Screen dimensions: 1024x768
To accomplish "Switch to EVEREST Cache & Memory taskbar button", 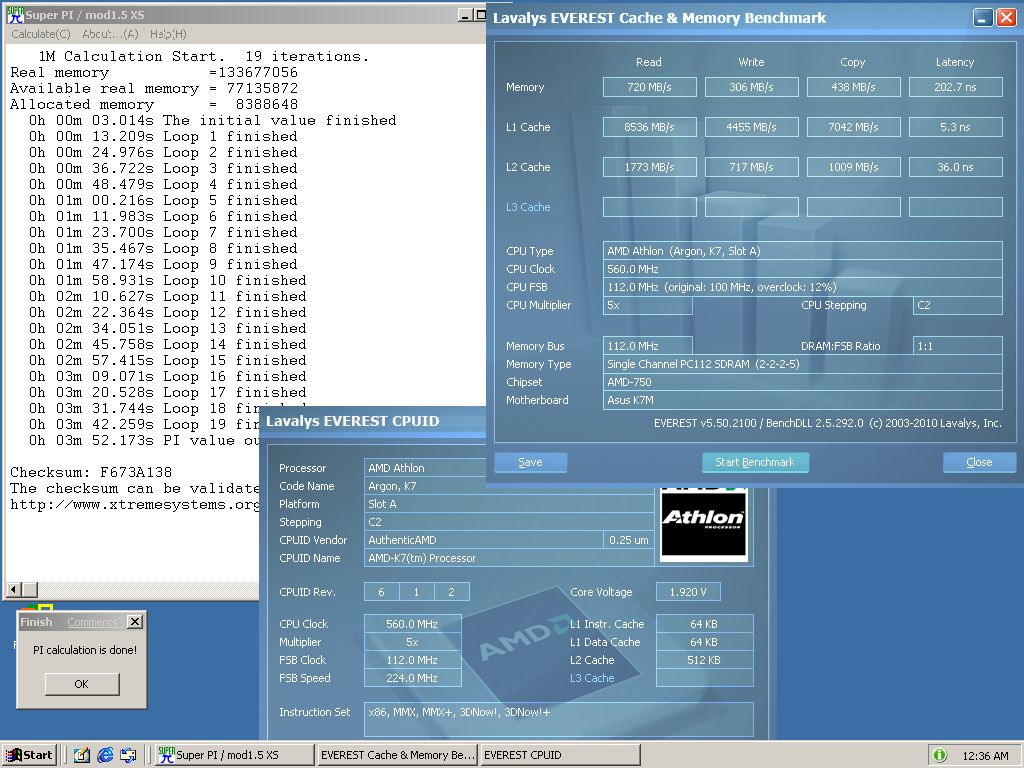I will (x=397, y=755).
